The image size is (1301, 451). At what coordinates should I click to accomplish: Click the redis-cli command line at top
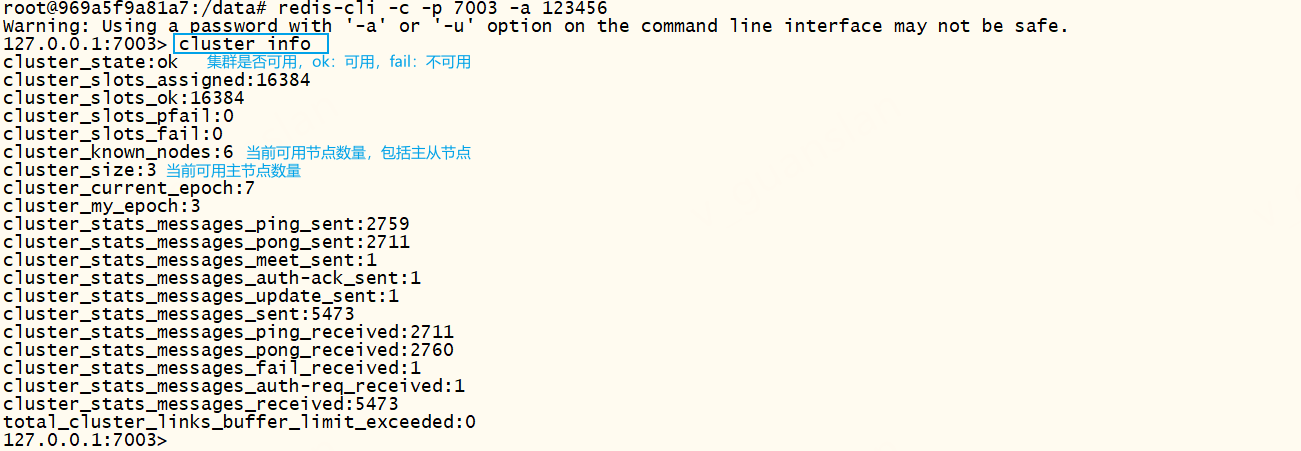(305, 8)
